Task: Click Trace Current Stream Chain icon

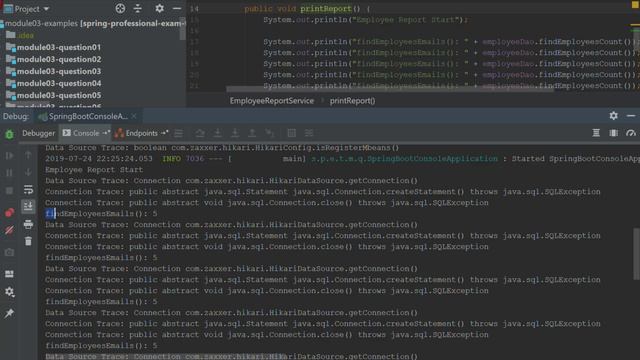Action: [x=309, y=133]
